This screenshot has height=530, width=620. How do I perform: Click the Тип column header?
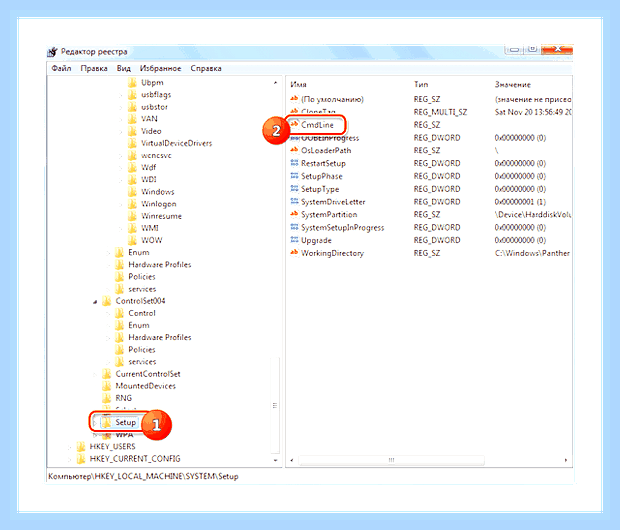(x=421, y=85)
